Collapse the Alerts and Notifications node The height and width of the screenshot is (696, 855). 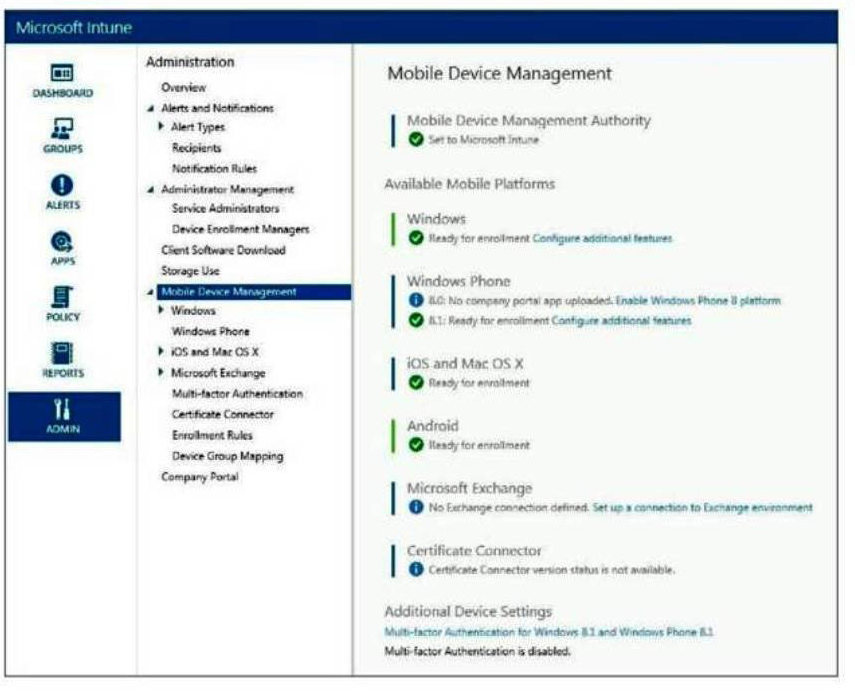(151, 109)
